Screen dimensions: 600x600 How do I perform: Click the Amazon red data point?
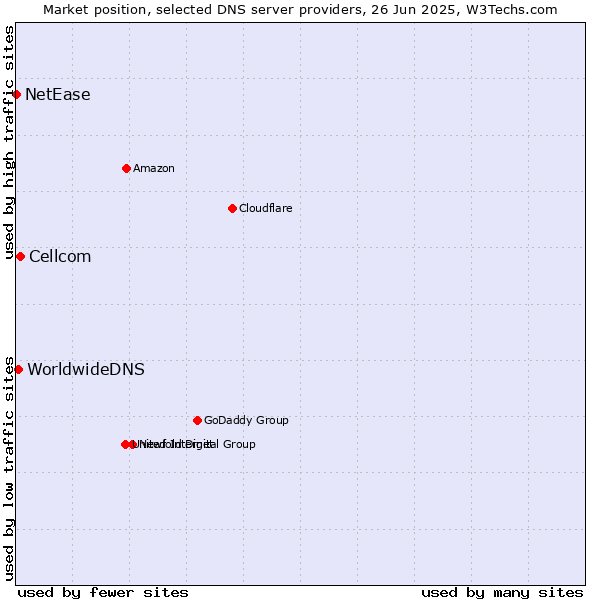point(127,169)
